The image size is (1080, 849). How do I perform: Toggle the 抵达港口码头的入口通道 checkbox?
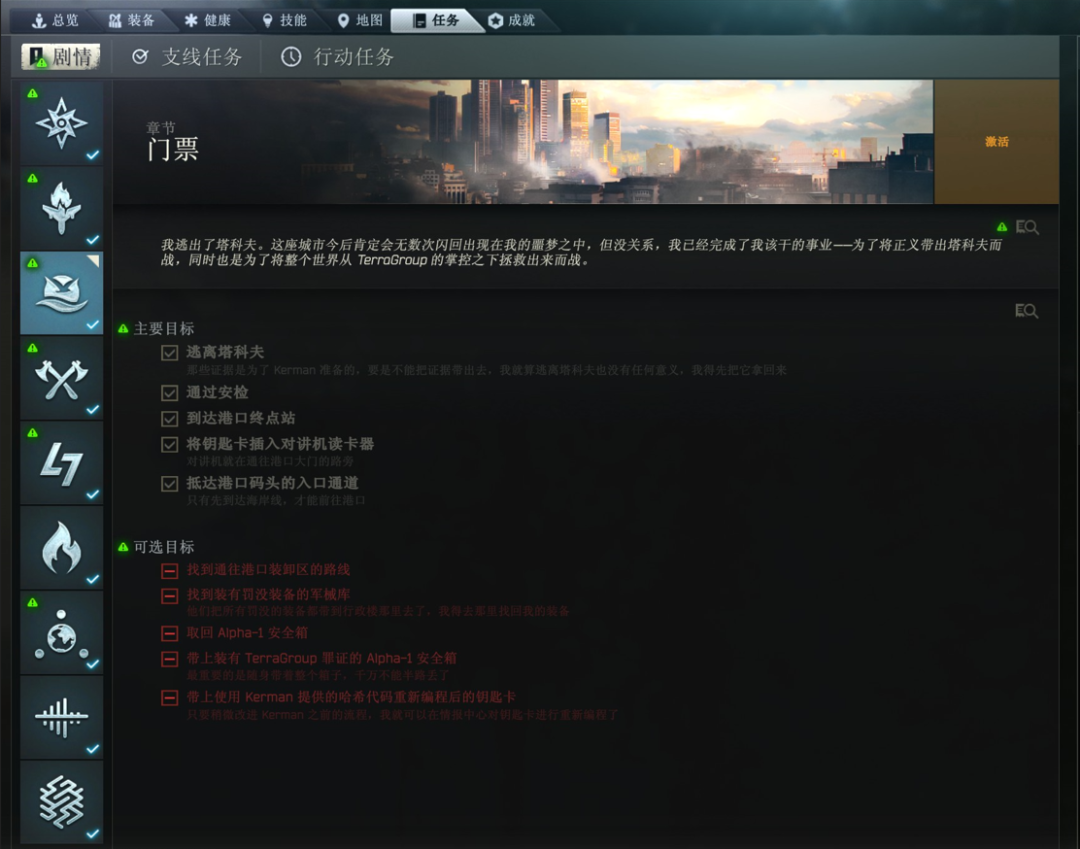(x=169, y=484)
